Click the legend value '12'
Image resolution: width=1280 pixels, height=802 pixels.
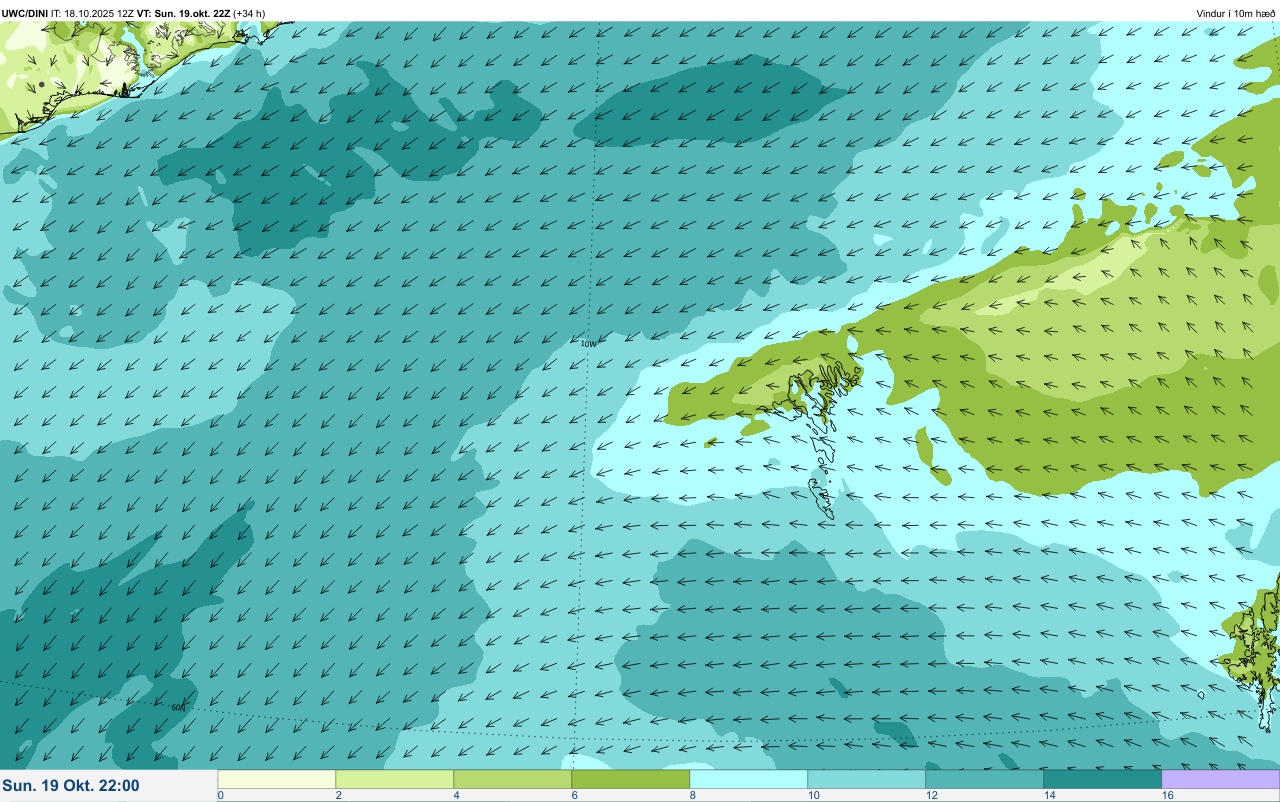click(x=931, y=795)
